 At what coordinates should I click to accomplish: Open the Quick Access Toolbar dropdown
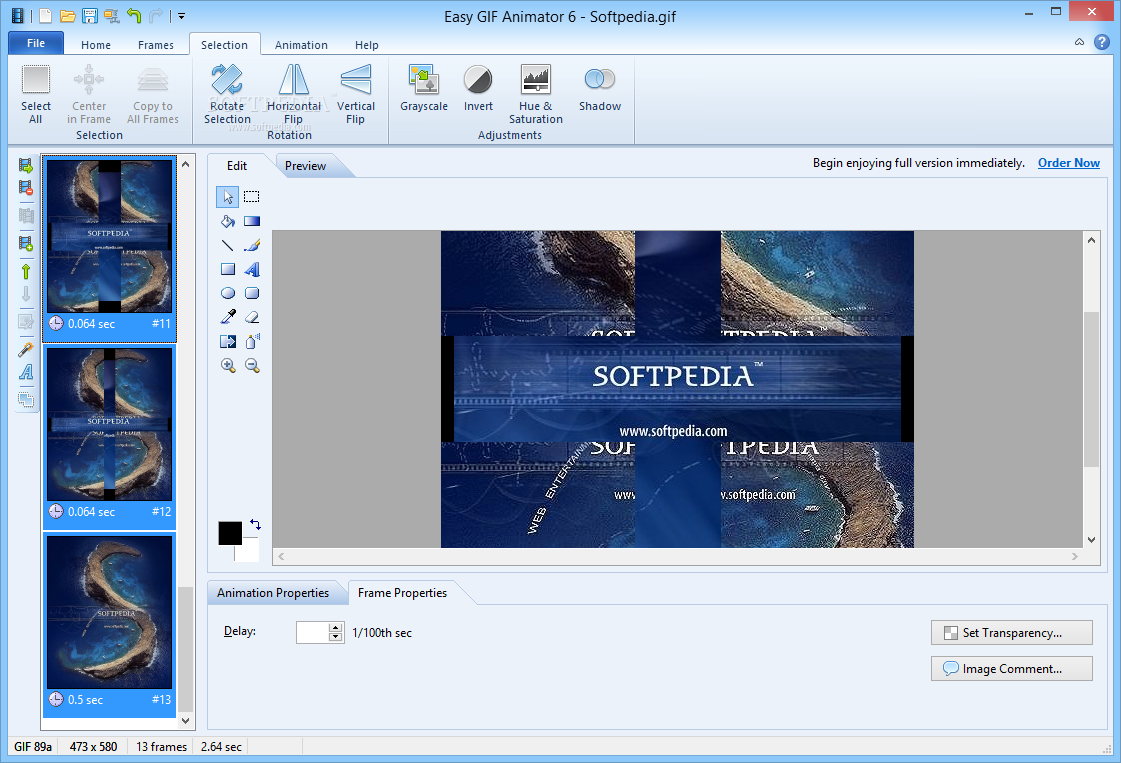click(x=181, y=16)
